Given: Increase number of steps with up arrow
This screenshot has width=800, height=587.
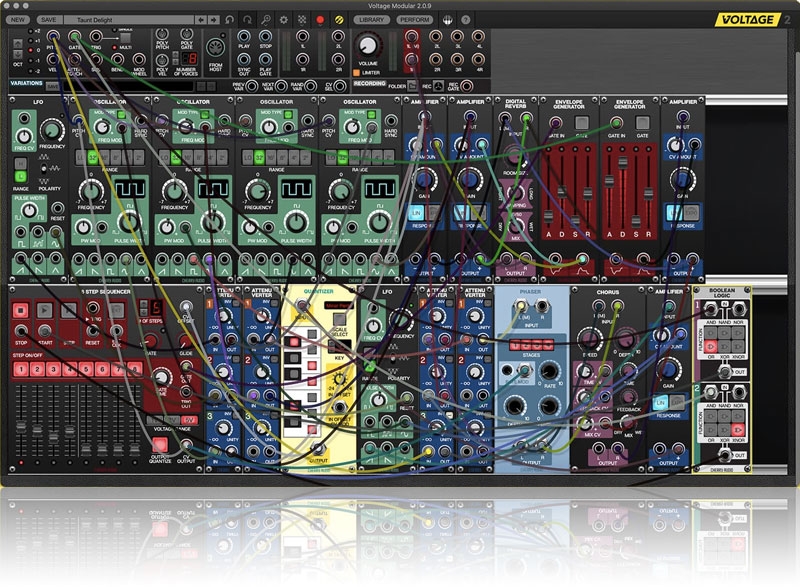Looking at the screenshot, I should coord(143,304).
